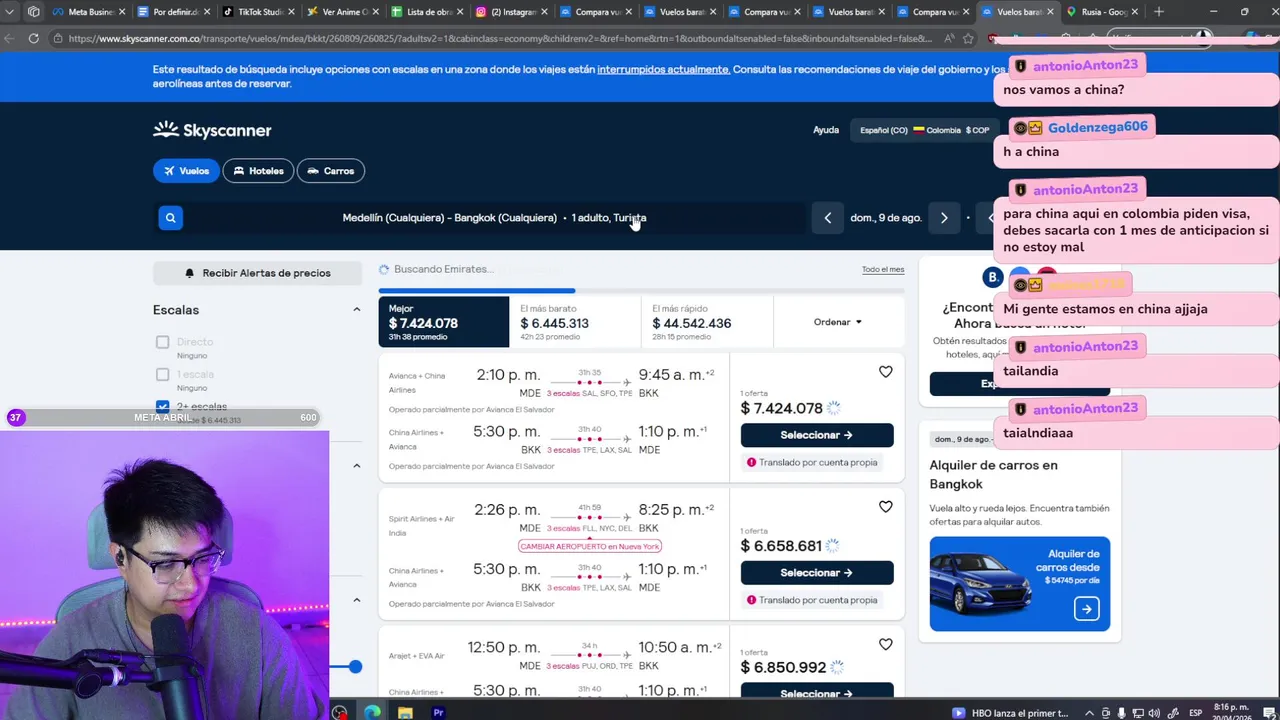Open the browser workspaces icon
The height and width of the screenshot is (720, 1280).
(34, 12)
